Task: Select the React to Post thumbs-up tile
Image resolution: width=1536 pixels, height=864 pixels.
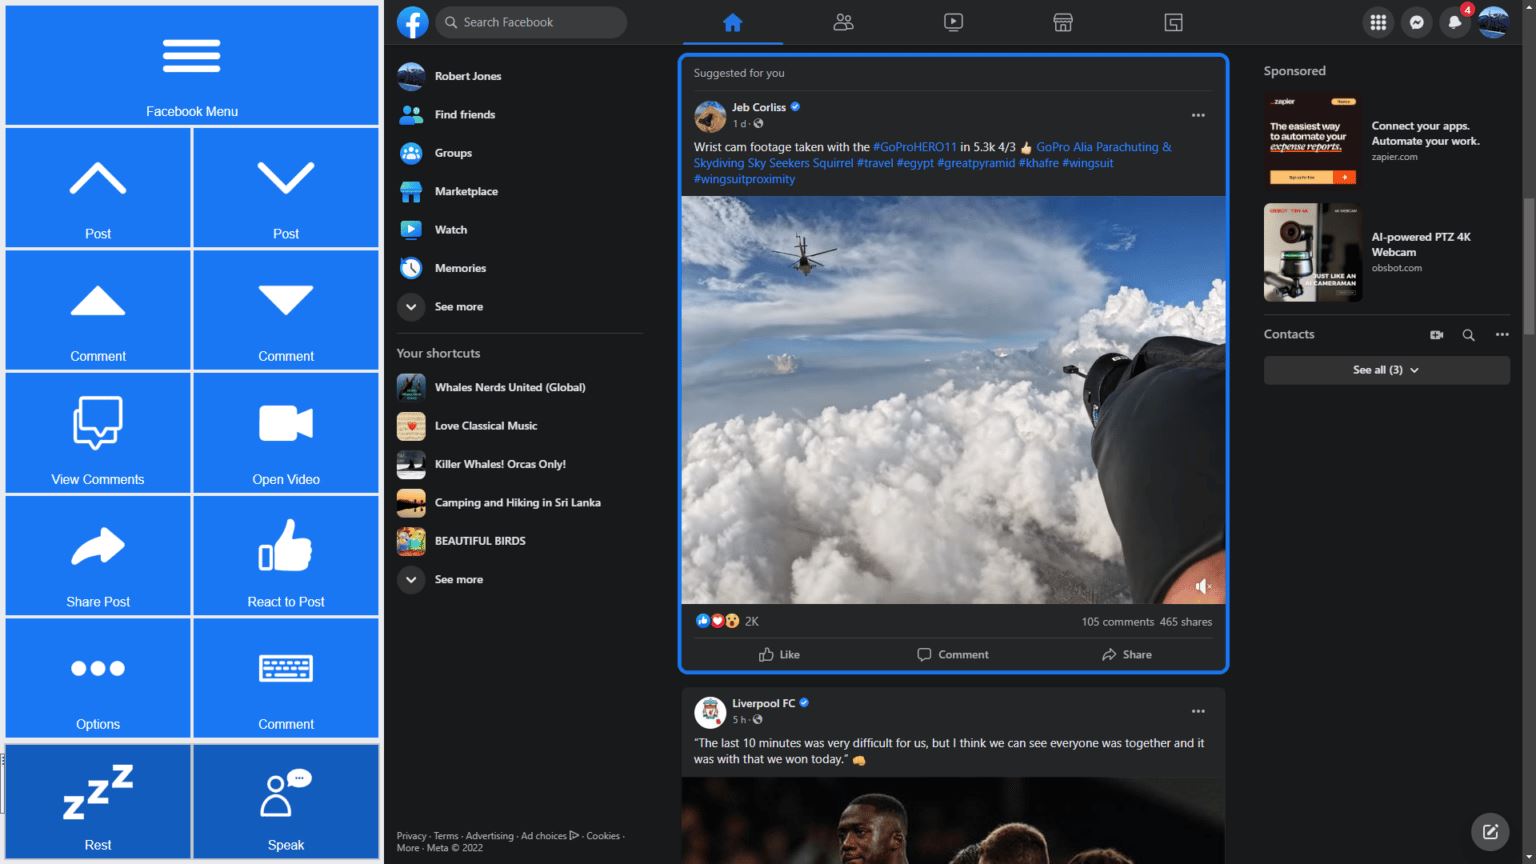Action: [x=286, y=555]
